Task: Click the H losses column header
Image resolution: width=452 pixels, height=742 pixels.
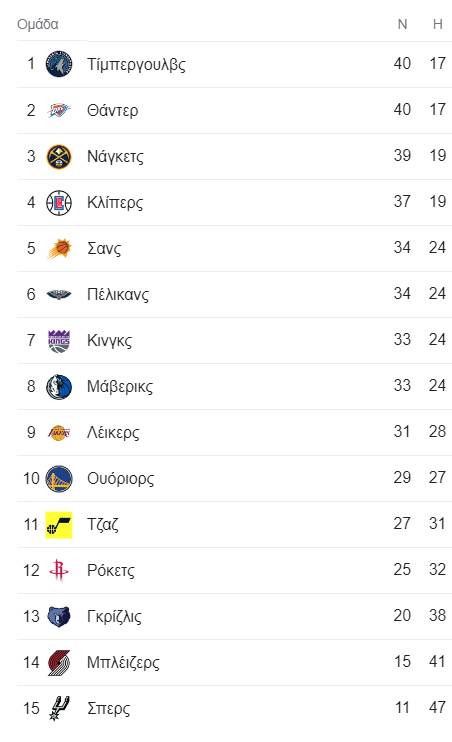Action: (x=438, y=24)
